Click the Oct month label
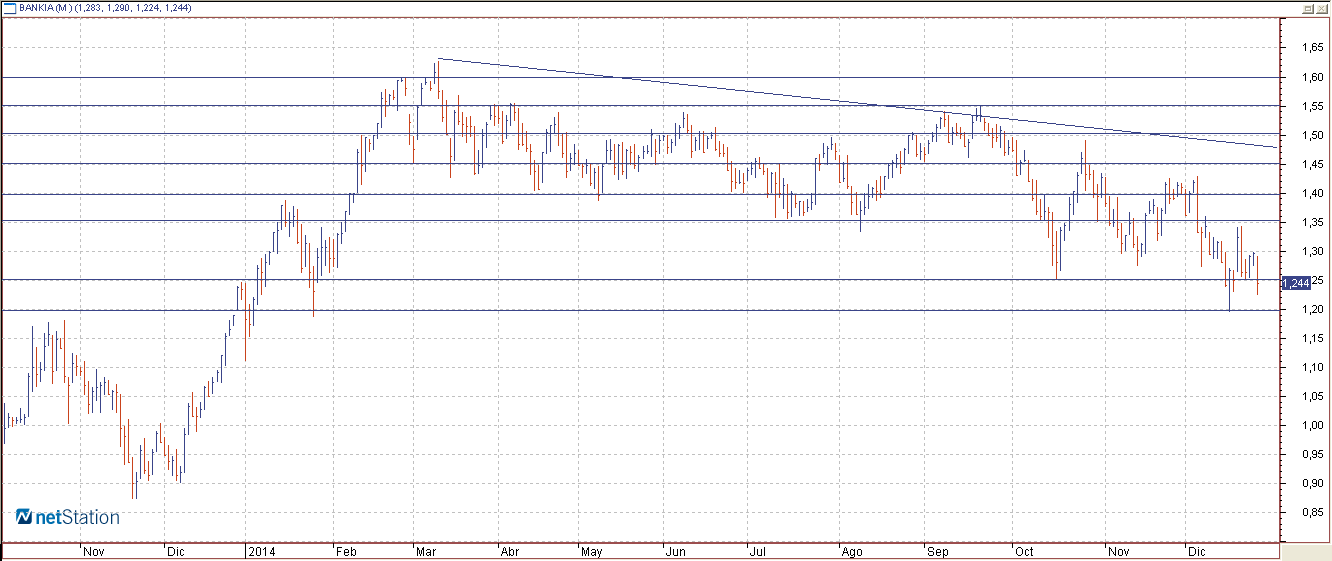The width and height of the screenshot is (1332, 561). [1023, 551]
